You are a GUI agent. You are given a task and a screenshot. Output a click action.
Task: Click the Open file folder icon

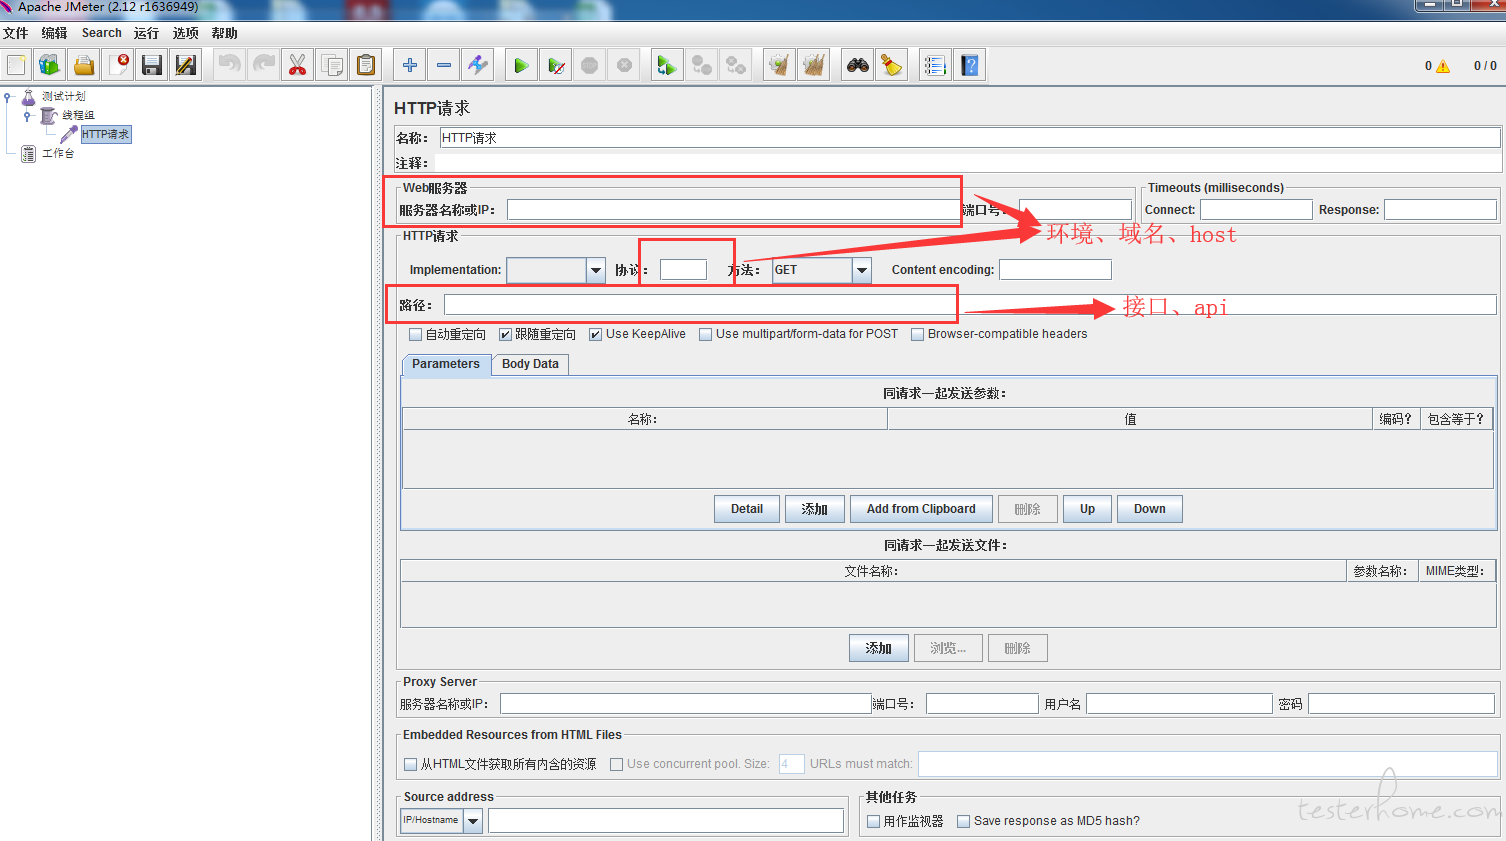84,65
